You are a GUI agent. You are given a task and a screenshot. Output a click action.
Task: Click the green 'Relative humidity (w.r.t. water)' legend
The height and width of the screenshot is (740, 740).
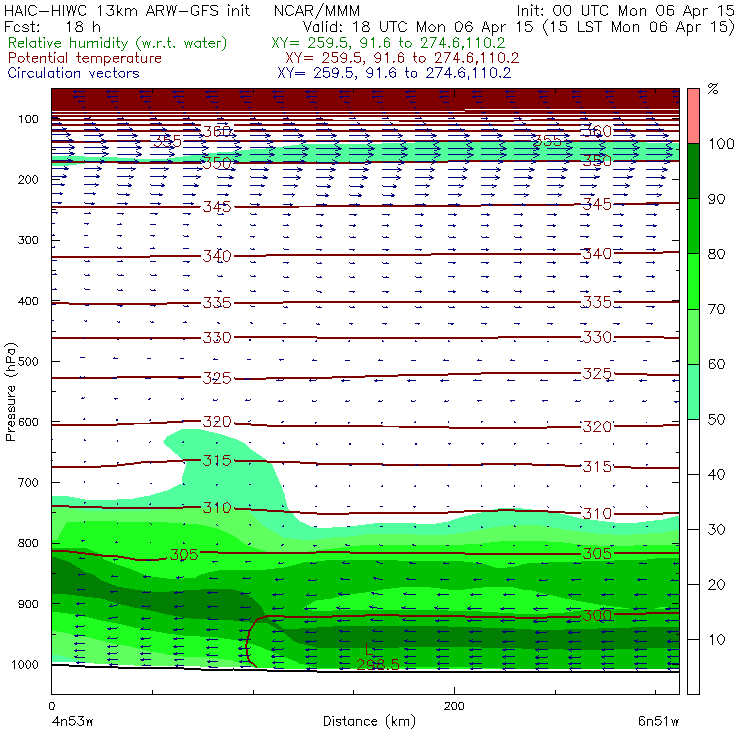[118, 43]
